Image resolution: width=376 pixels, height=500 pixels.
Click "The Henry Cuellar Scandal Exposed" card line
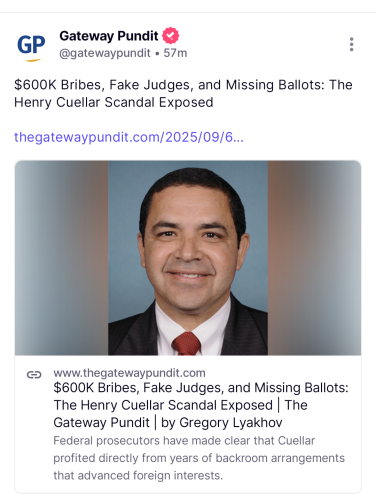tap(163, 405)
